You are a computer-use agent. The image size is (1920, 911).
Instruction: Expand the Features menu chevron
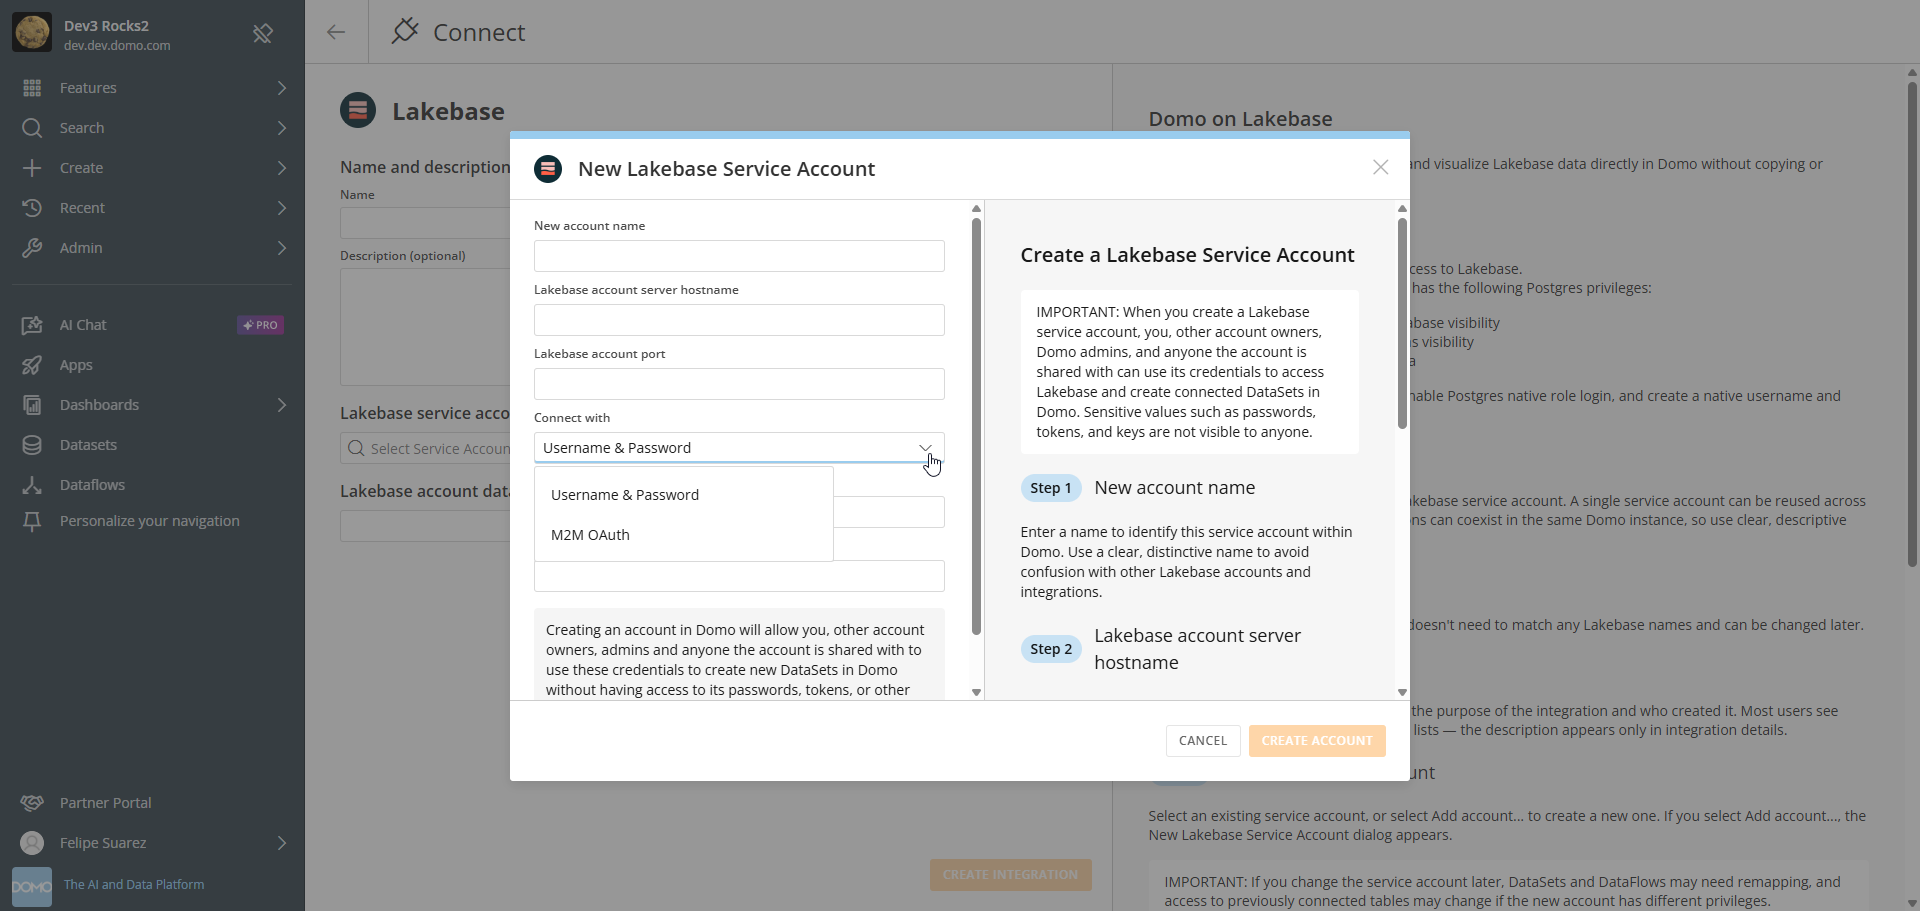click(x=282, y=88)
